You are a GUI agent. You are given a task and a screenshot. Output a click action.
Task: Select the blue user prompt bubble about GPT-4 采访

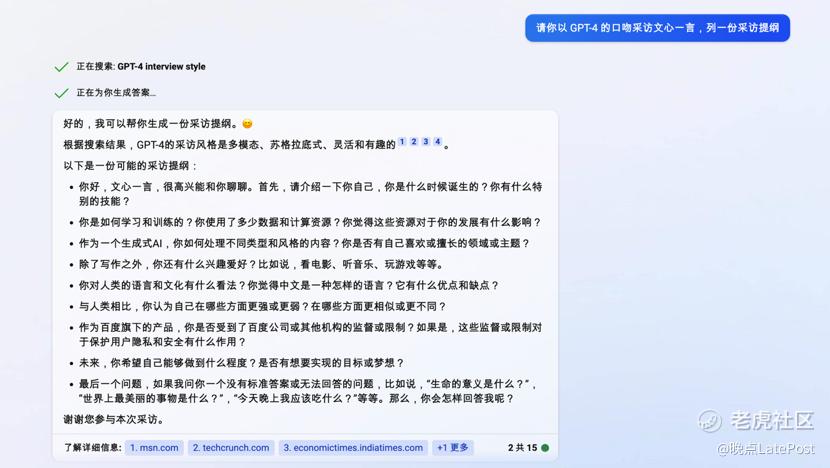pos(657,28)
